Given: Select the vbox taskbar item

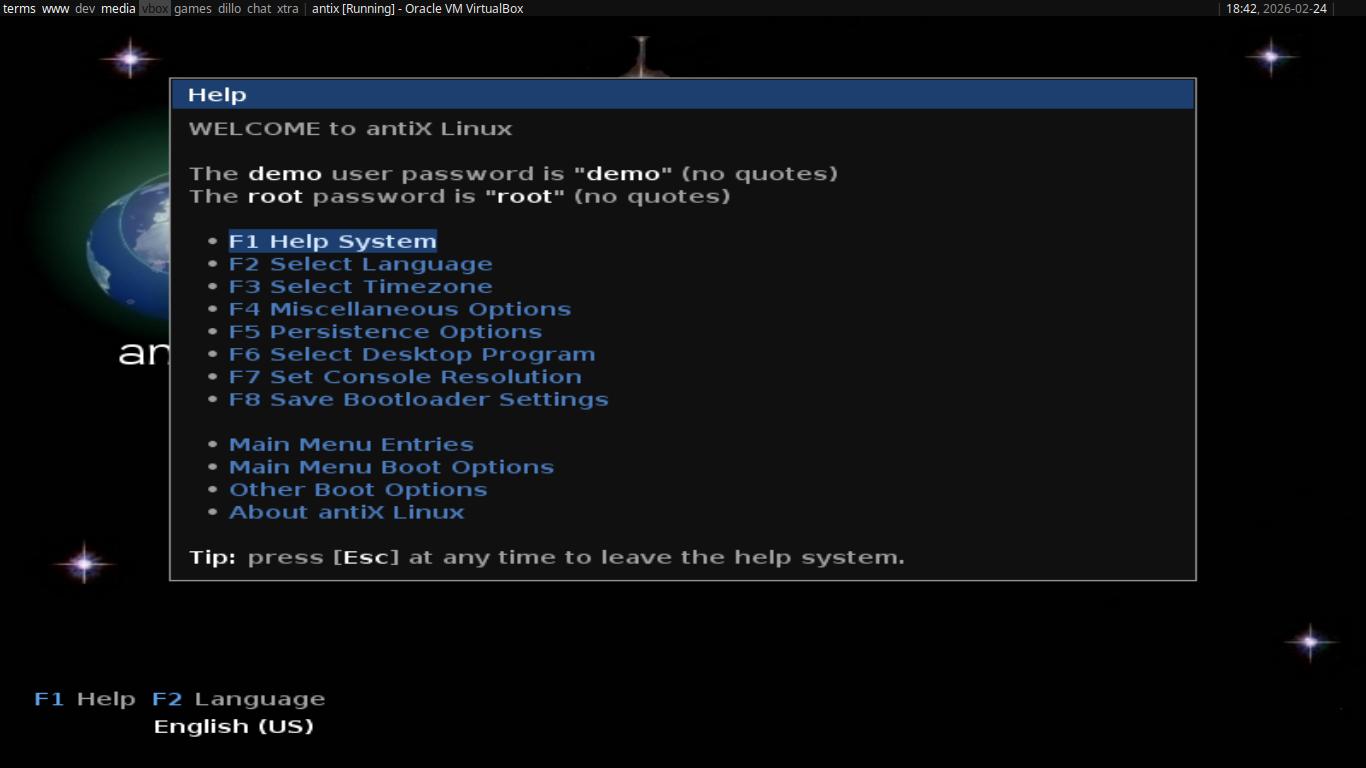Looking at the screenshot, I should [154, 8].
